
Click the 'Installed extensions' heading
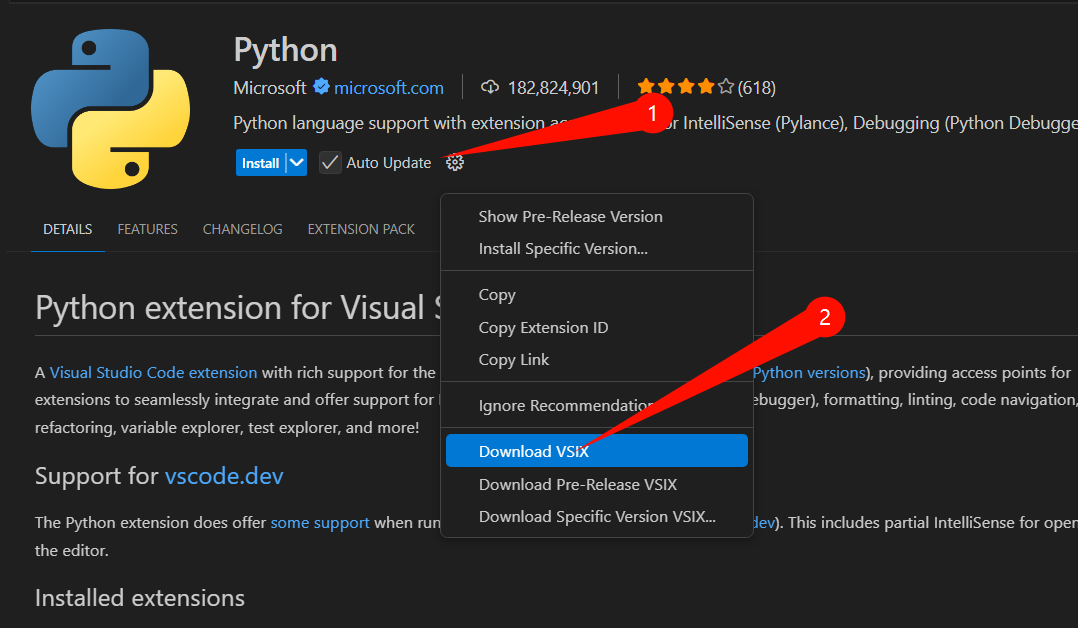[140, 598]
